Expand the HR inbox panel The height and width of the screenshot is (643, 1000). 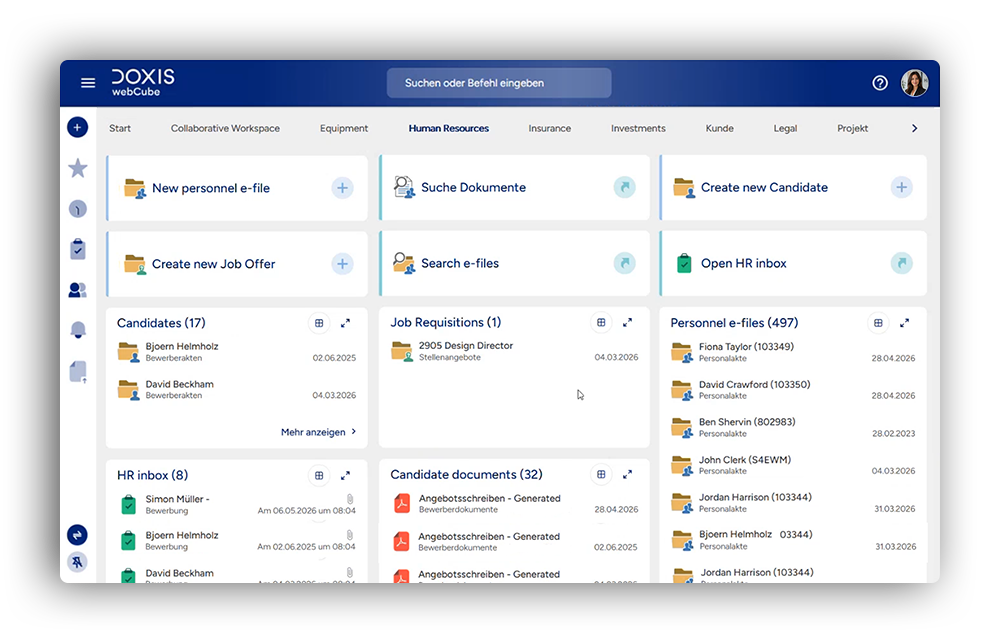346,476
